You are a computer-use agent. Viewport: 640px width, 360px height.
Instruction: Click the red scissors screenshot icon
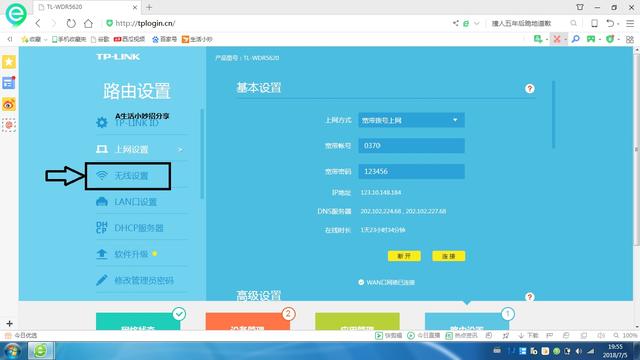click(557, 39)
